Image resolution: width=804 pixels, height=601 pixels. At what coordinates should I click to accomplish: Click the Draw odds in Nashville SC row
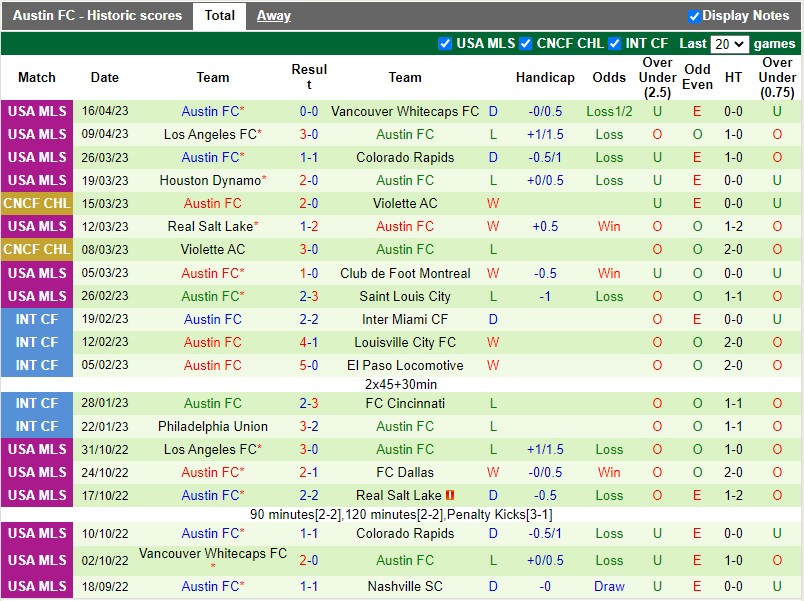(x=609, y=586)
